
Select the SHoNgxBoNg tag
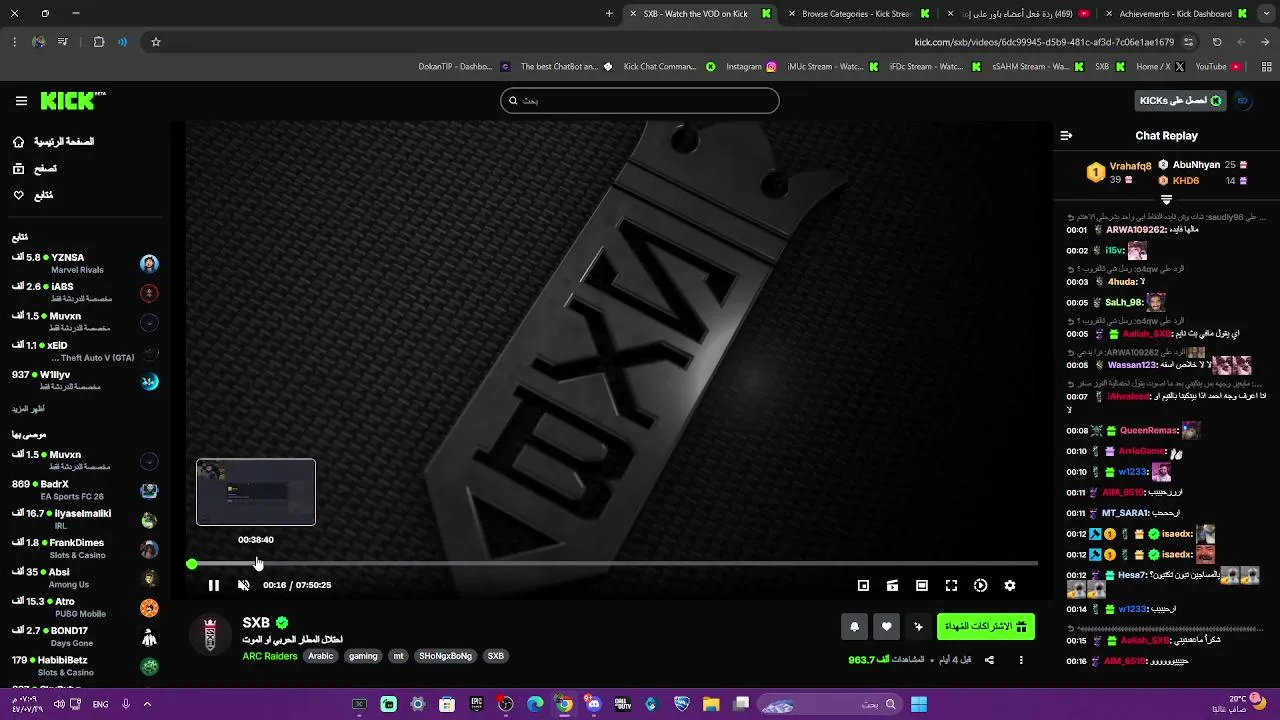point(445,656)
